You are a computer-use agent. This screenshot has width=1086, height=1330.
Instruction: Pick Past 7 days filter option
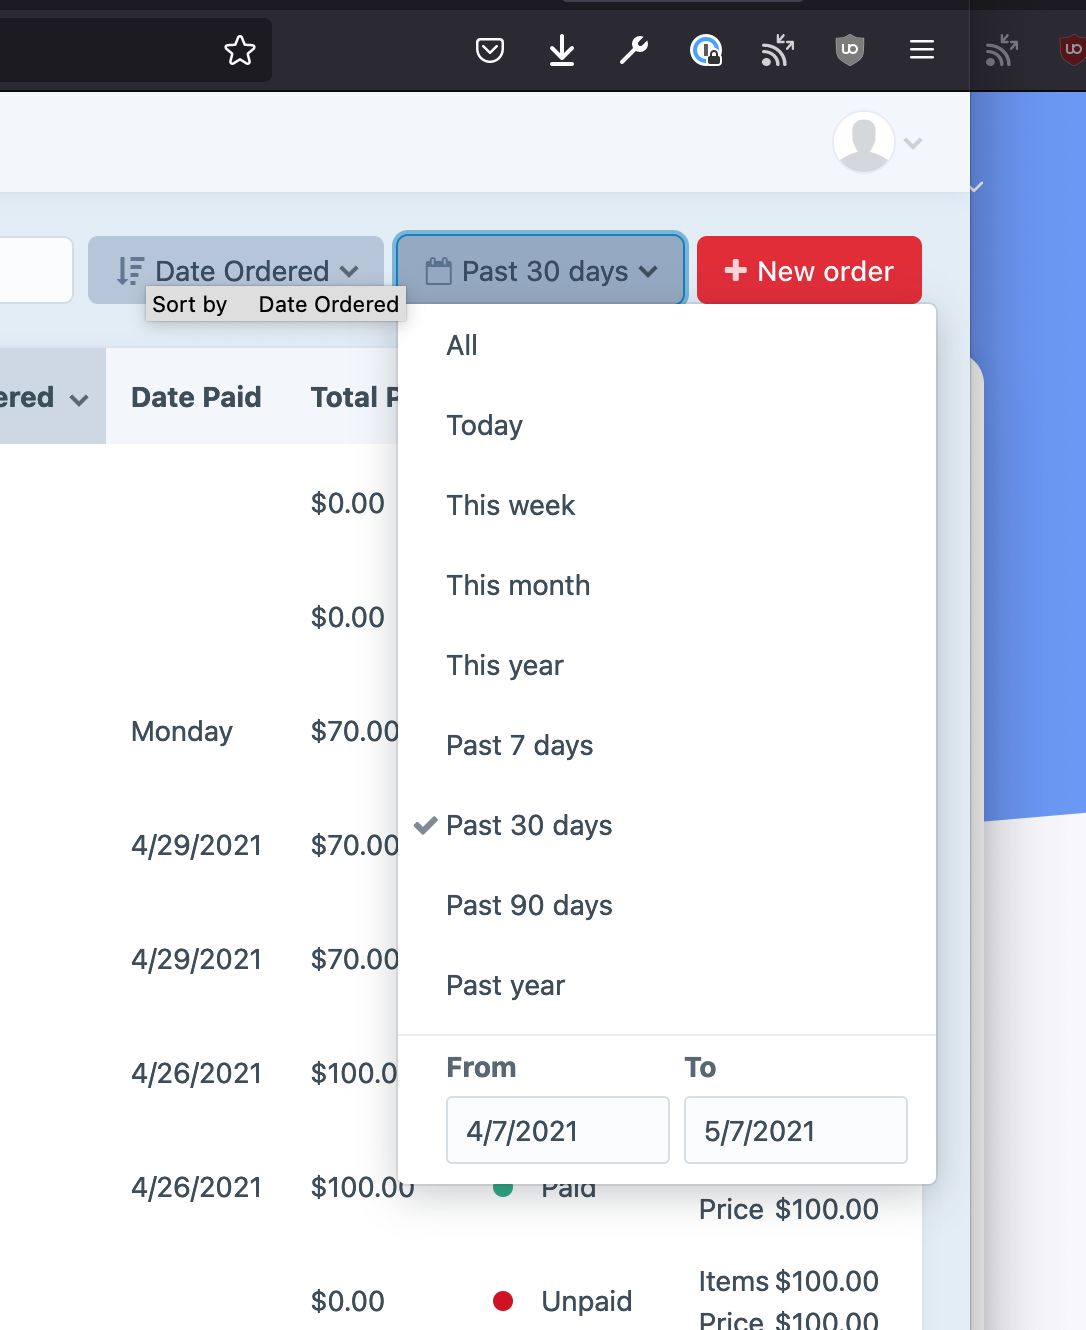666,745
